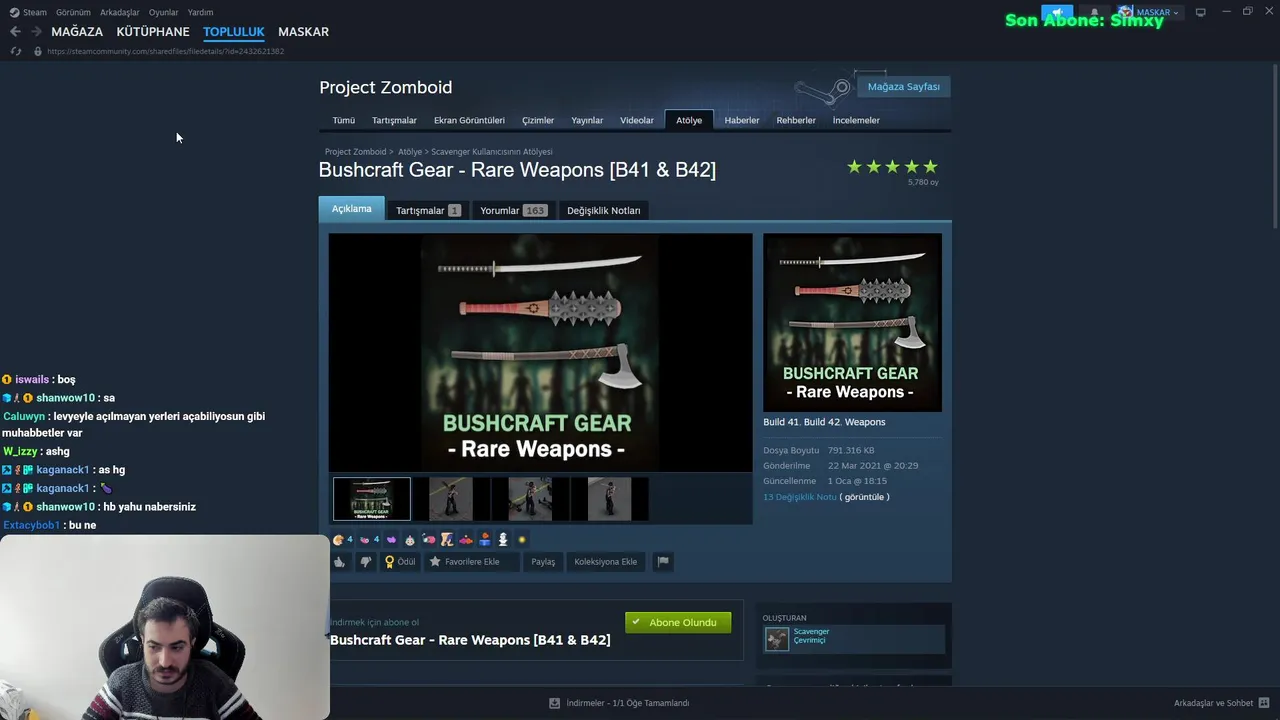Open the Görünüm menu
Viewport: 1280px width, 720px height.
coord(73,12)
